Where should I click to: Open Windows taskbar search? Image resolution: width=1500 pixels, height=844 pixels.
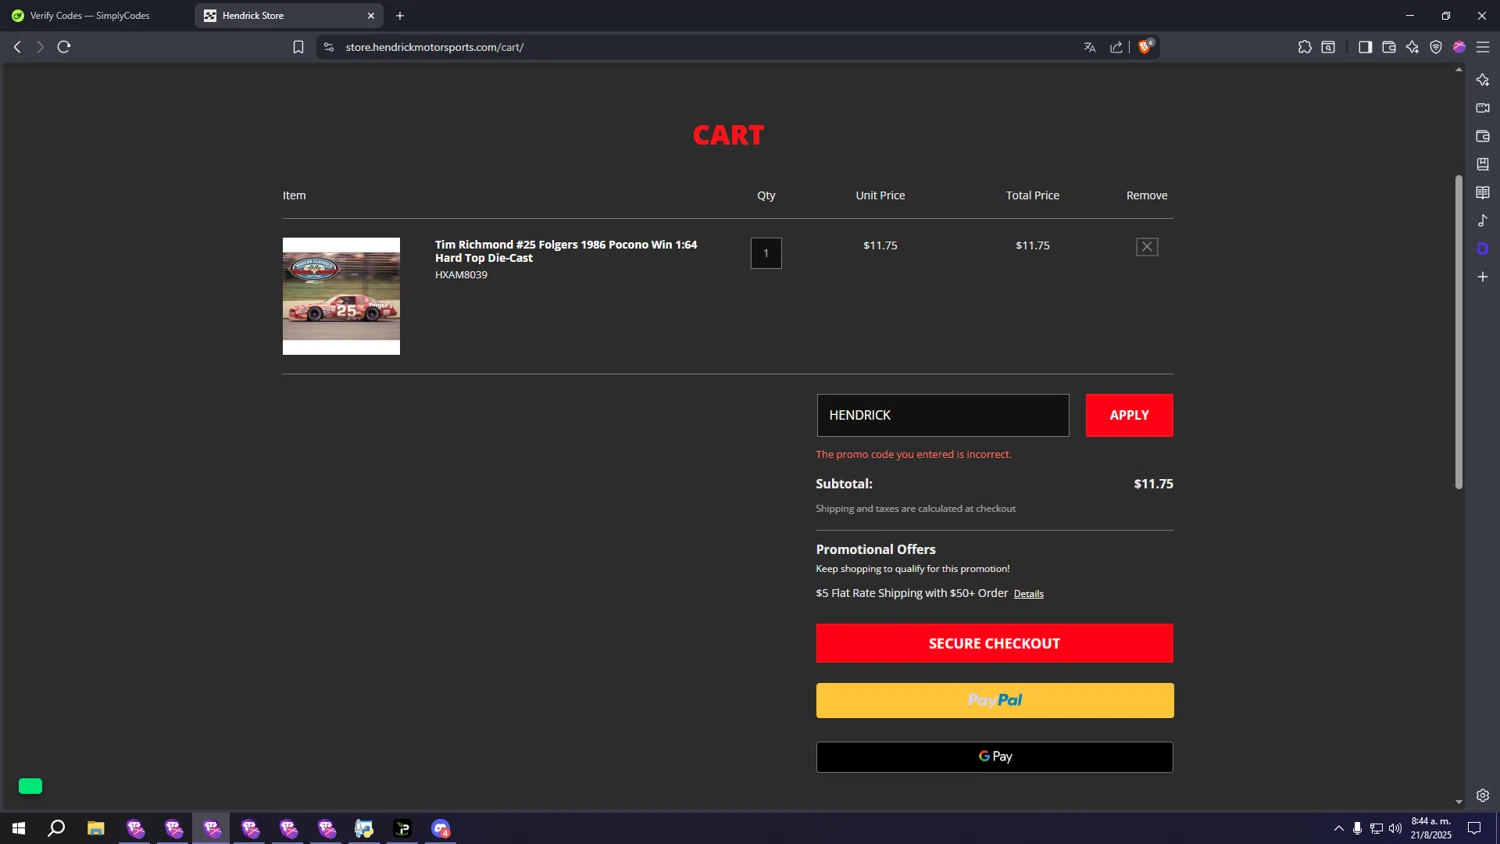[x=57, y=828]
